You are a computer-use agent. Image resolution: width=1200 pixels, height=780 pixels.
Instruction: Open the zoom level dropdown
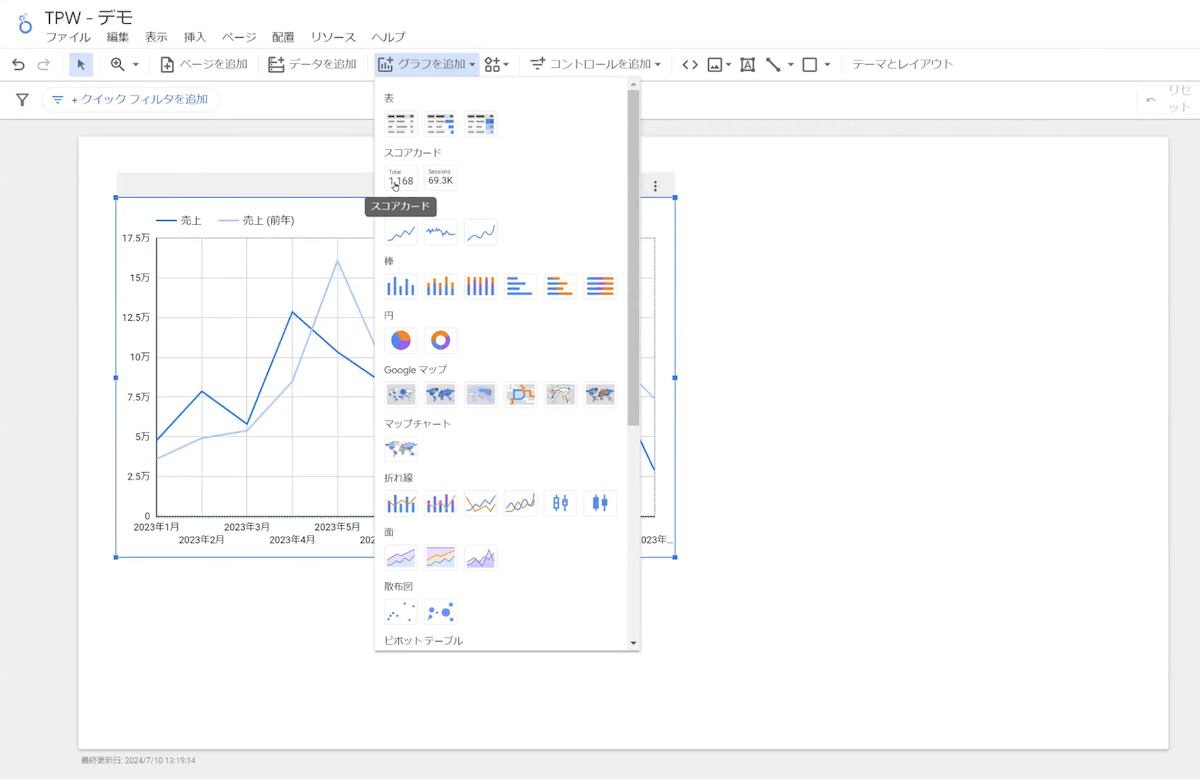[x=125, y=65]
